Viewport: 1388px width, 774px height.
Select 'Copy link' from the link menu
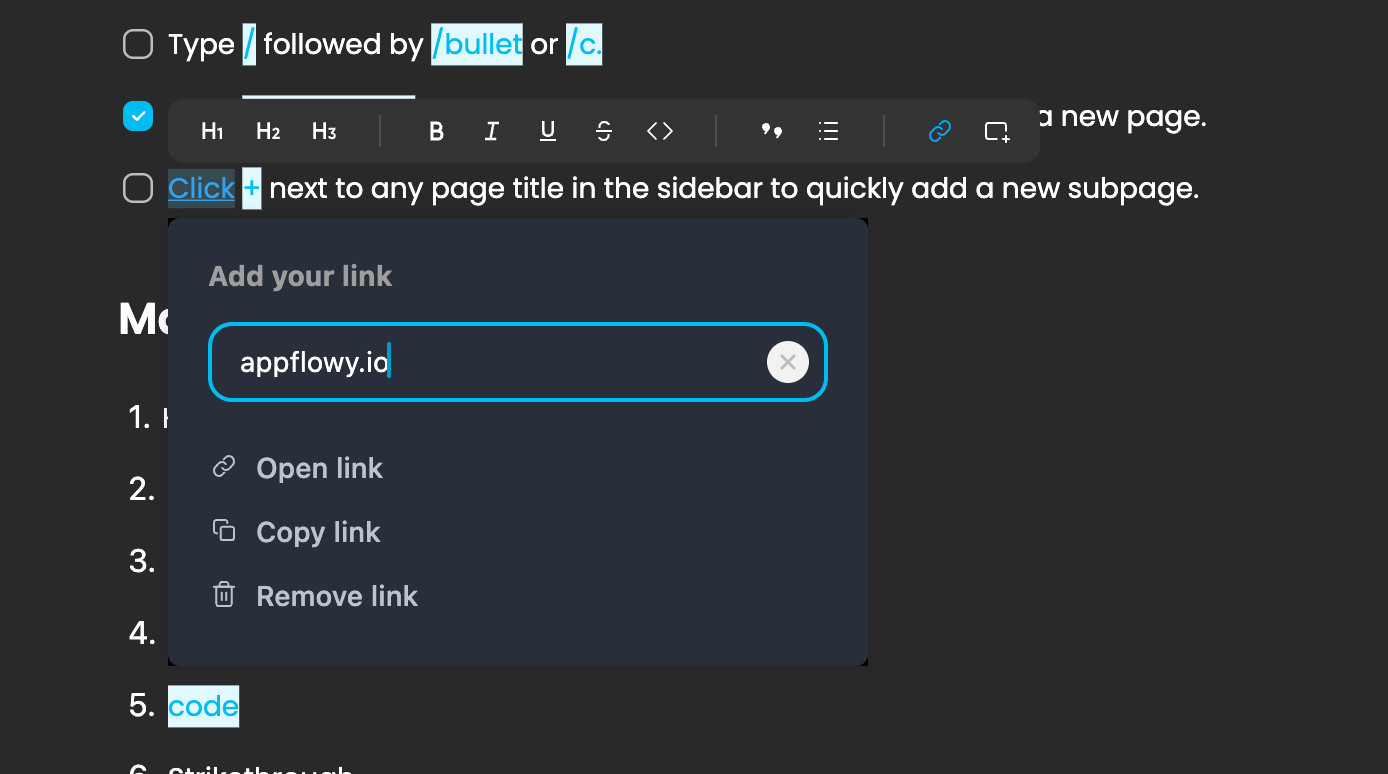318,532
